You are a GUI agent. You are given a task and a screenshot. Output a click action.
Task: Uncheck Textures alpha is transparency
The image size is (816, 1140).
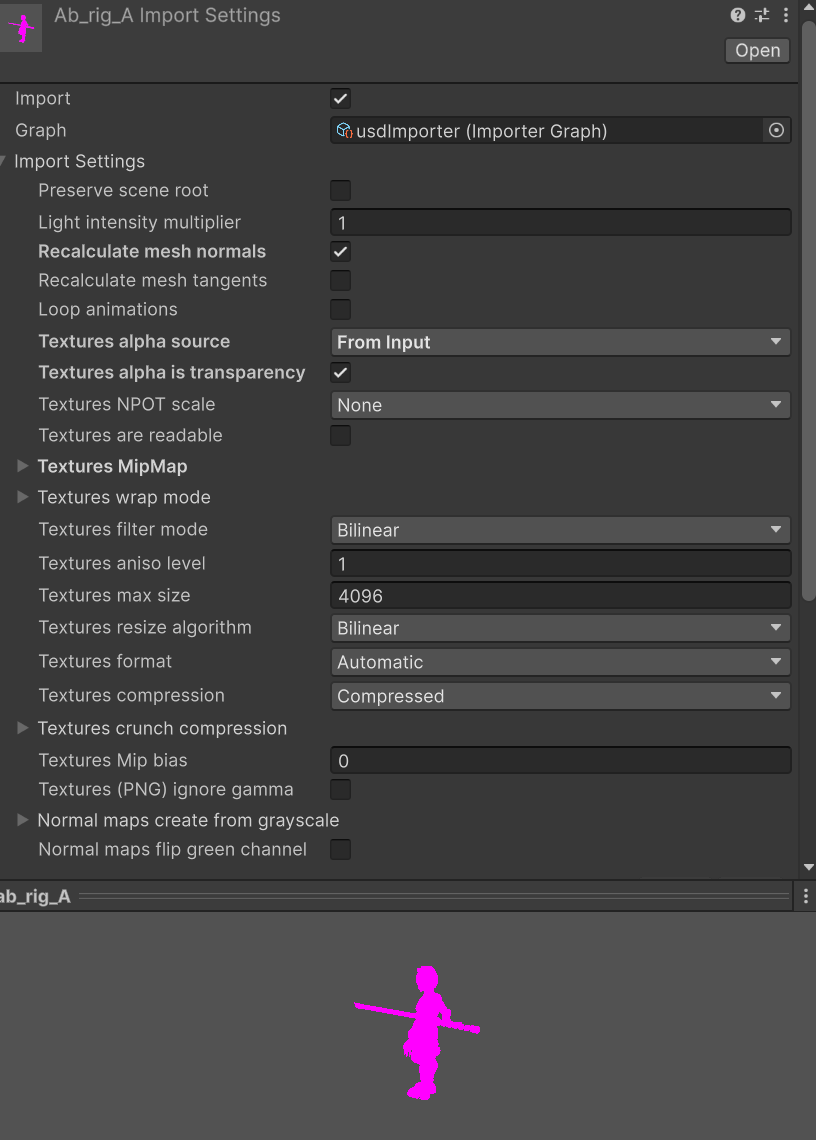point(340,373)
